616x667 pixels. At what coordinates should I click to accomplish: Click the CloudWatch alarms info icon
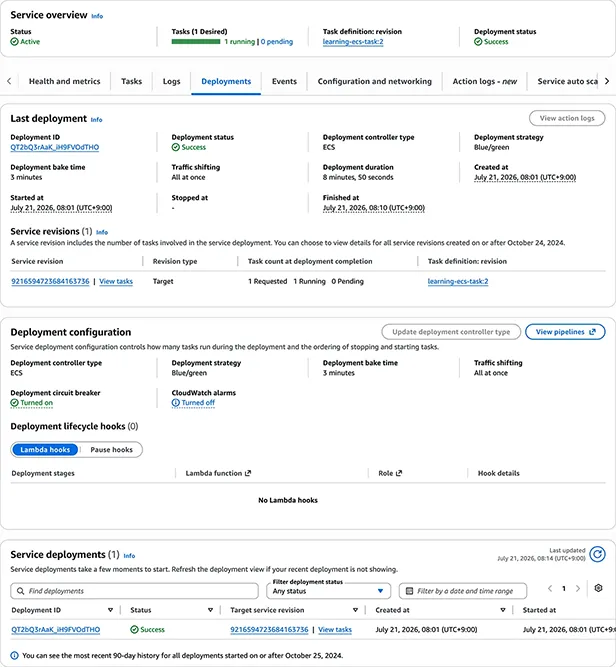pos(175,402)
